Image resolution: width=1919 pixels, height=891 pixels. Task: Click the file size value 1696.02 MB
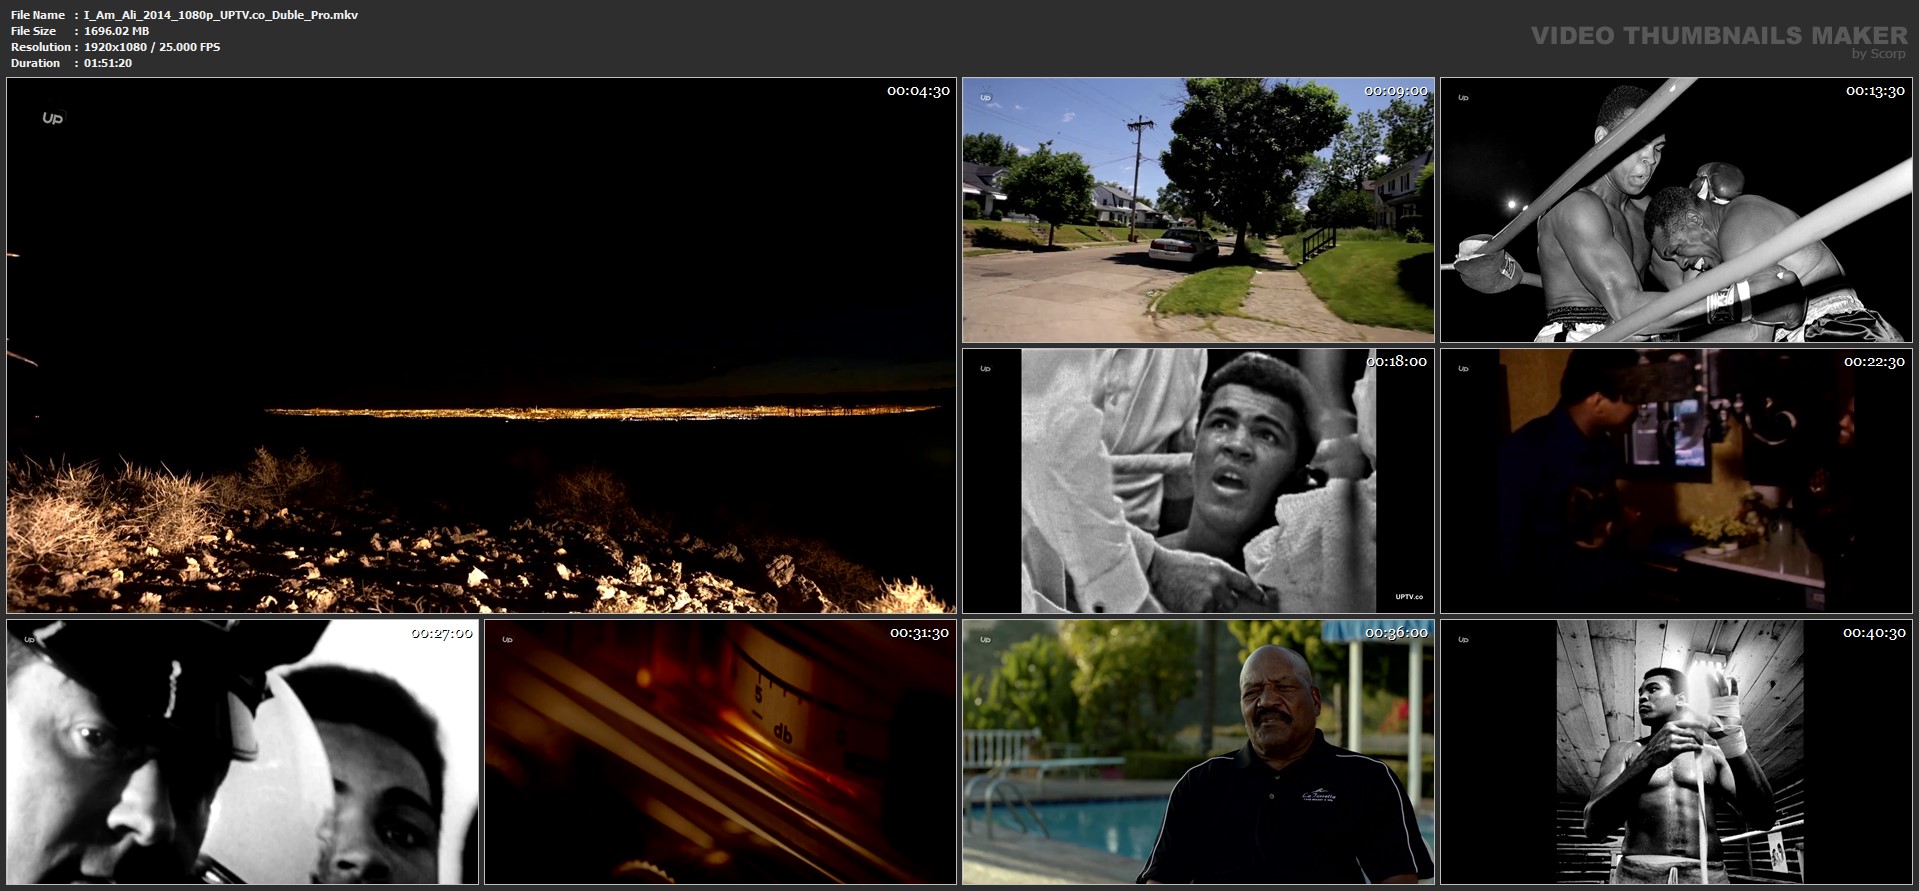[x=117, y=31]
